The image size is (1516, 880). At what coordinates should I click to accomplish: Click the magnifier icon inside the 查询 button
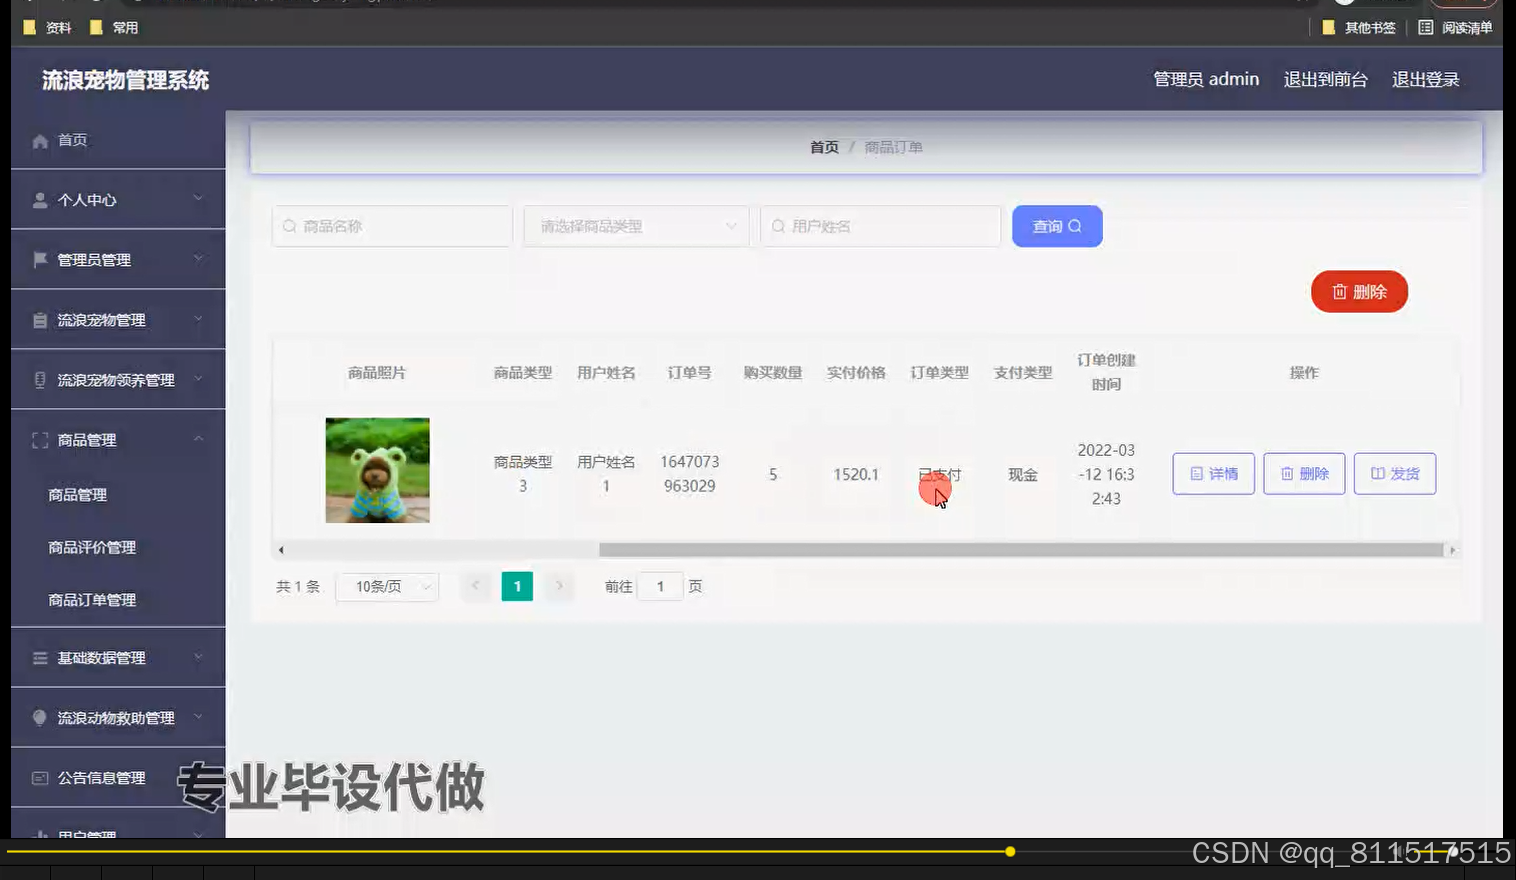1073,226
